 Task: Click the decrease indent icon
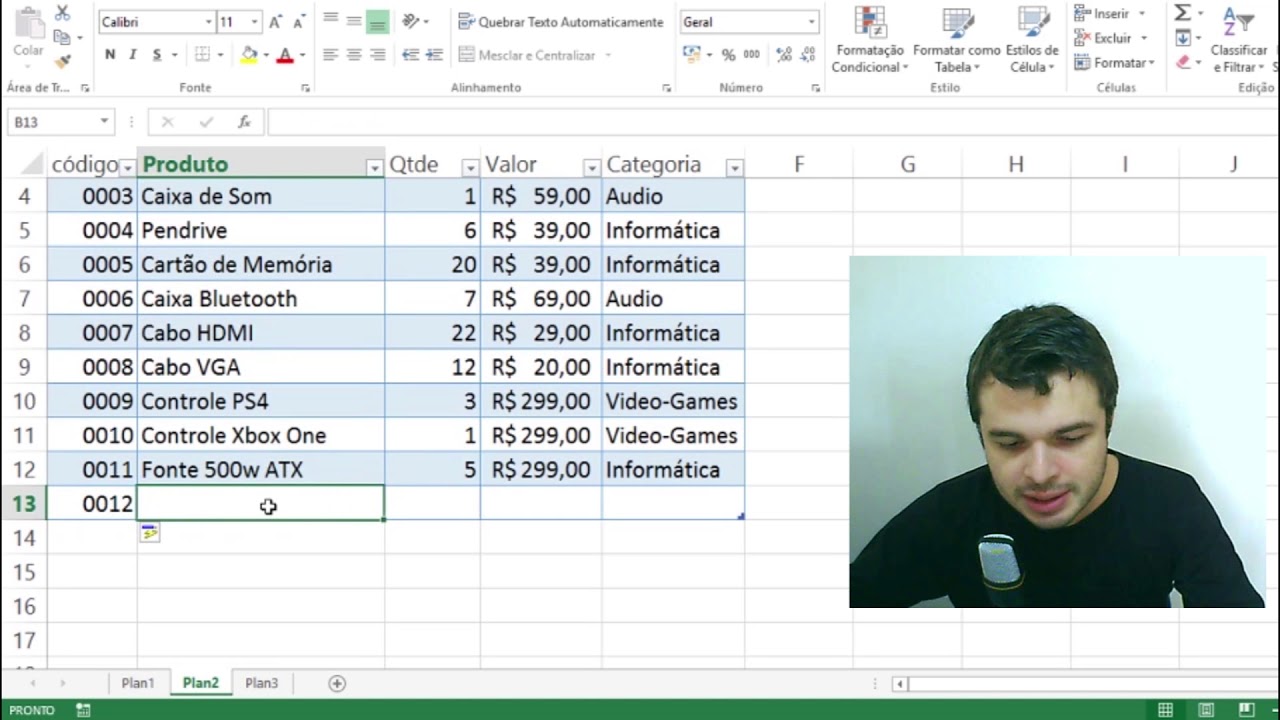pos(410,55)
